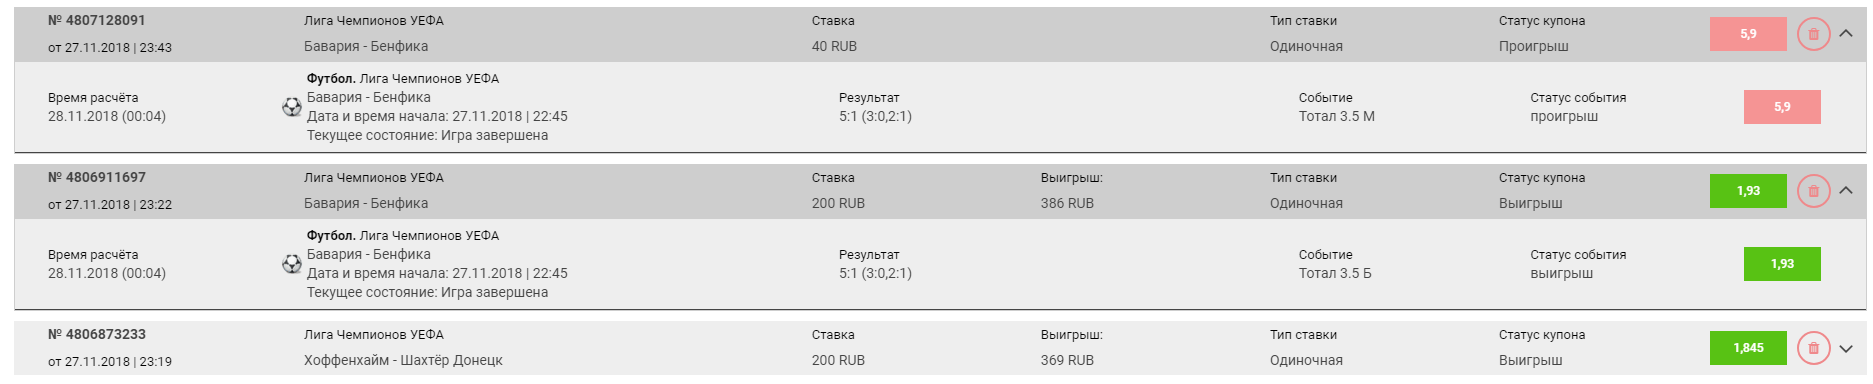
Task: Click red 5,9 odds badge in event row
Action: point(1782,107)
